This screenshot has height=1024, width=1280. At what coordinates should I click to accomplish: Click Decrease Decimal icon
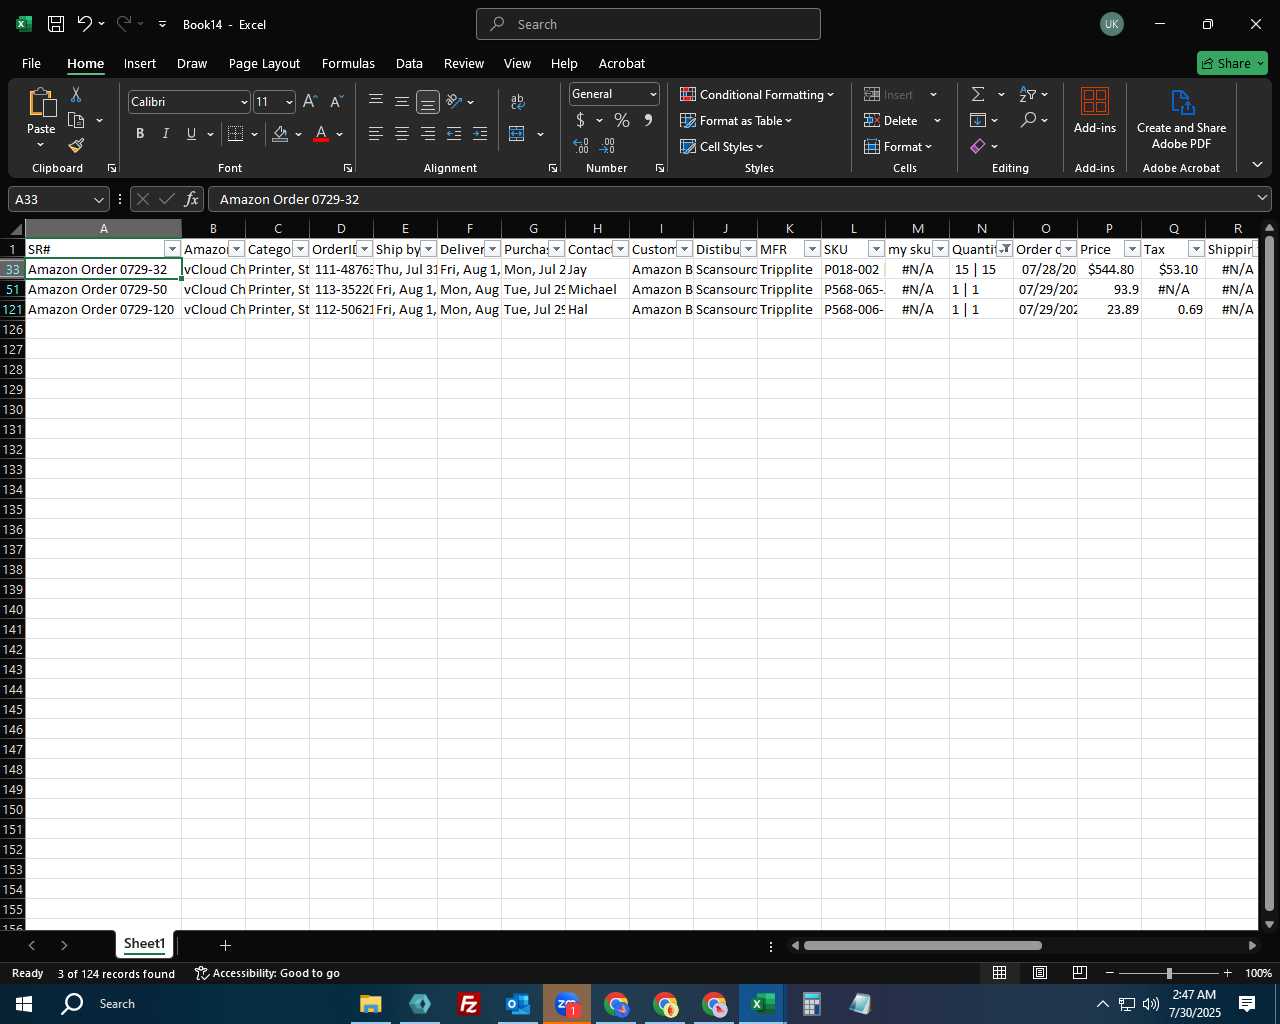click(608, 147)
